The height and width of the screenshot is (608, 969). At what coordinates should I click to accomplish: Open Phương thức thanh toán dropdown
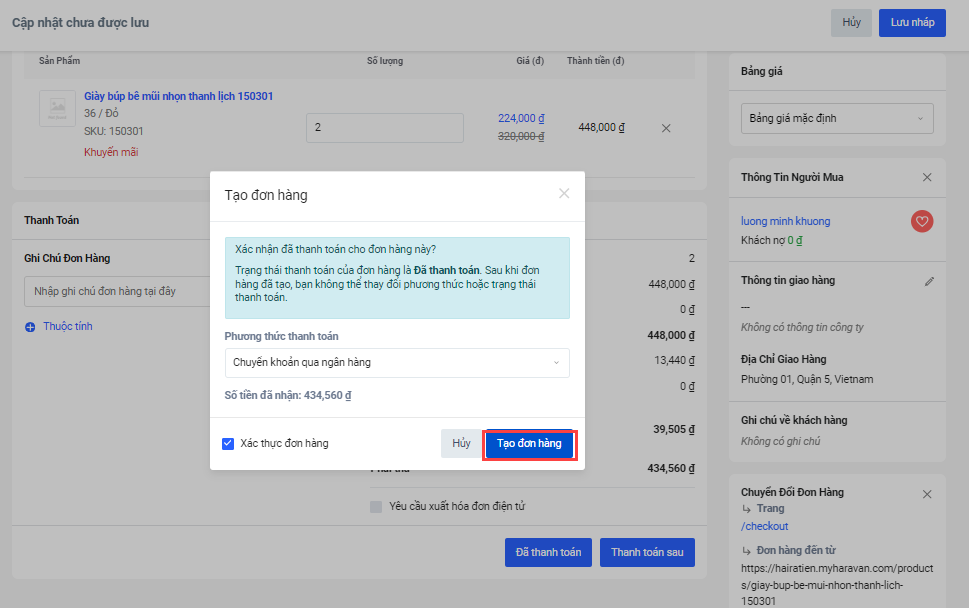397,362
